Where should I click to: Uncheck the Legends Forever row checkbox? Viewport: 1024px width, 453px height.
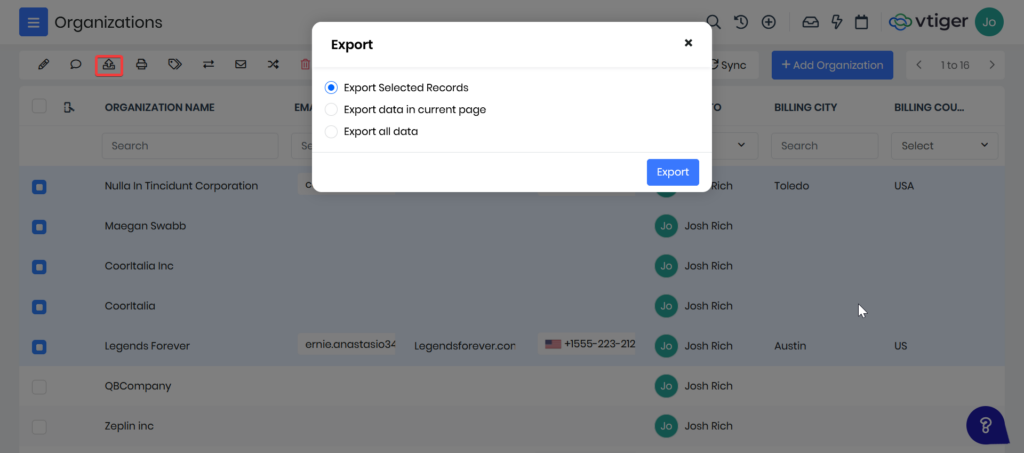coord(39,347)
